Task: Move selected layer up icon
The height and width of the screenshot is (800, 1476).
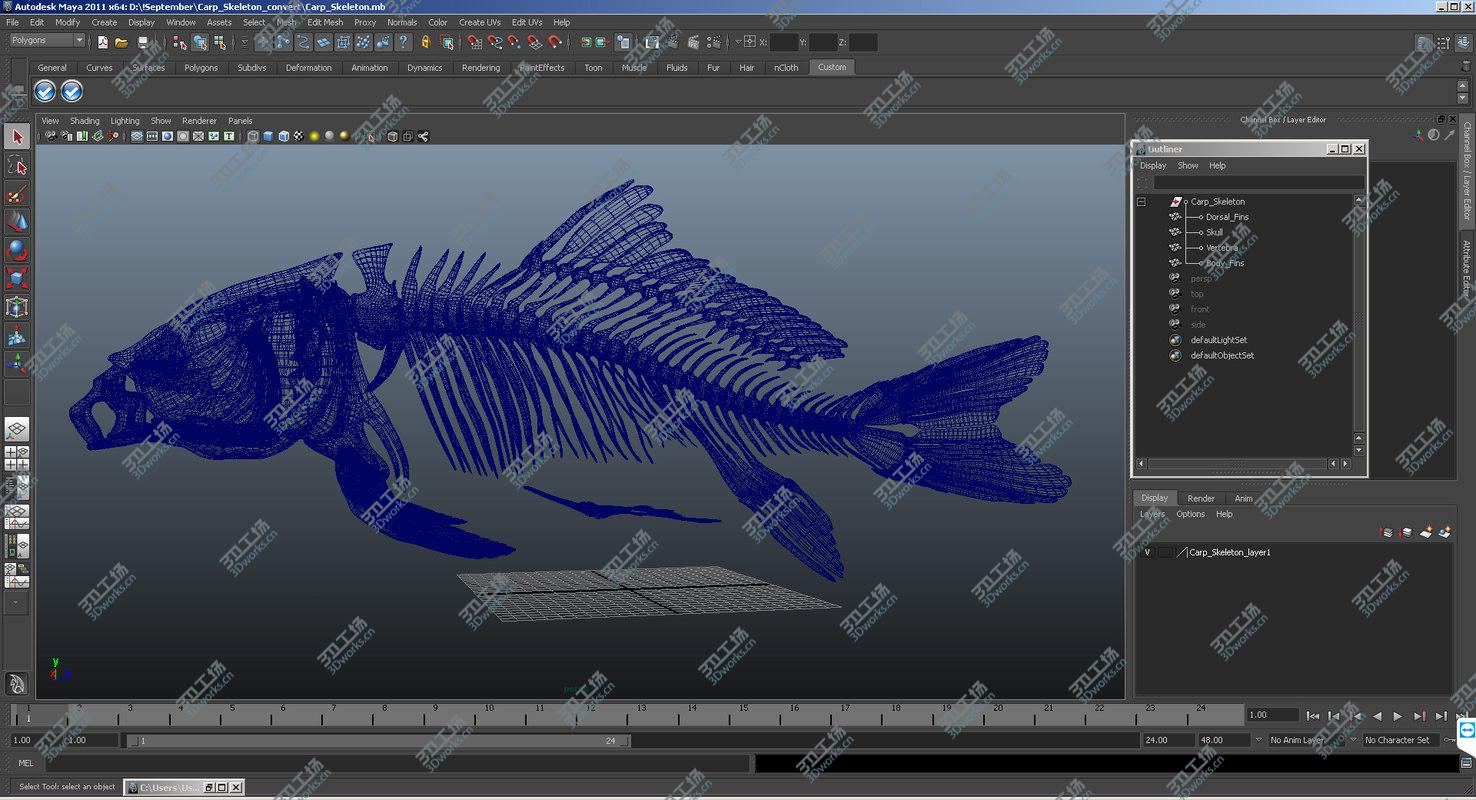Action: pos(1386,532)
